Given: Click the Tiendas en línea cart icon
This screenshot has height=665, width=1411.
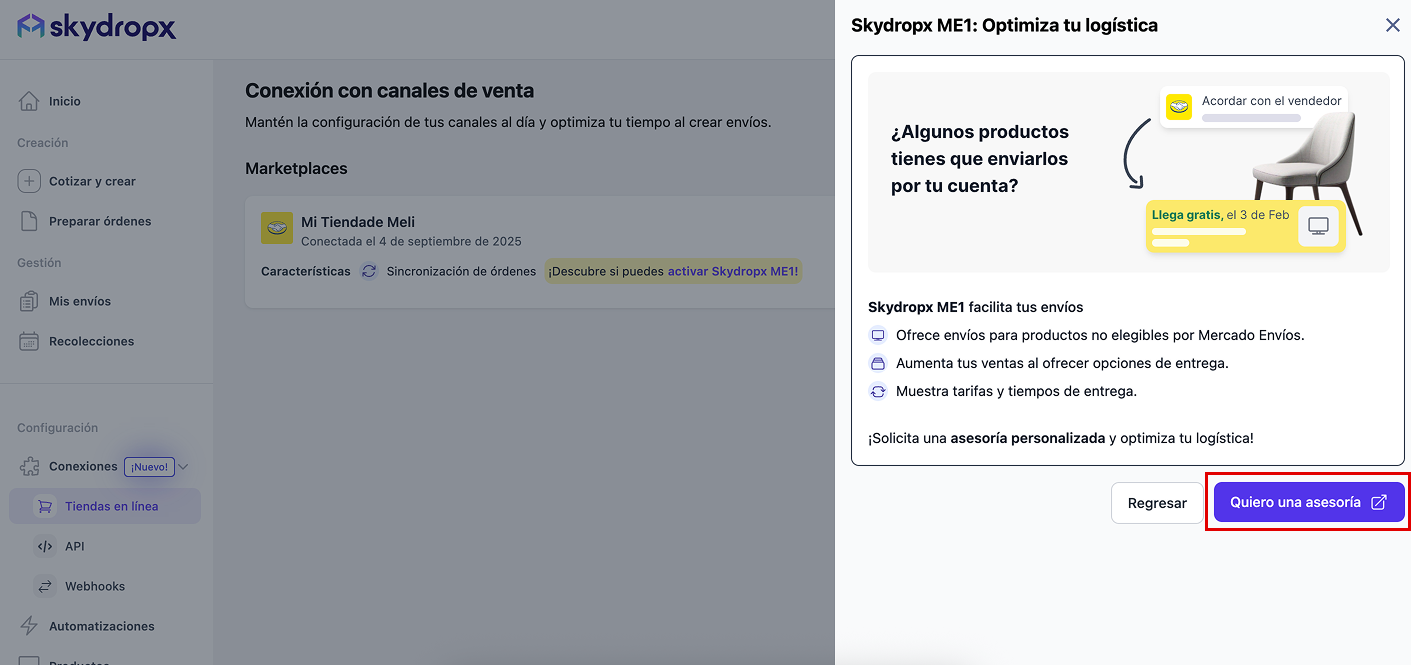Looking at the screenshot, I should pyautogui.click(x=44, y=506).
